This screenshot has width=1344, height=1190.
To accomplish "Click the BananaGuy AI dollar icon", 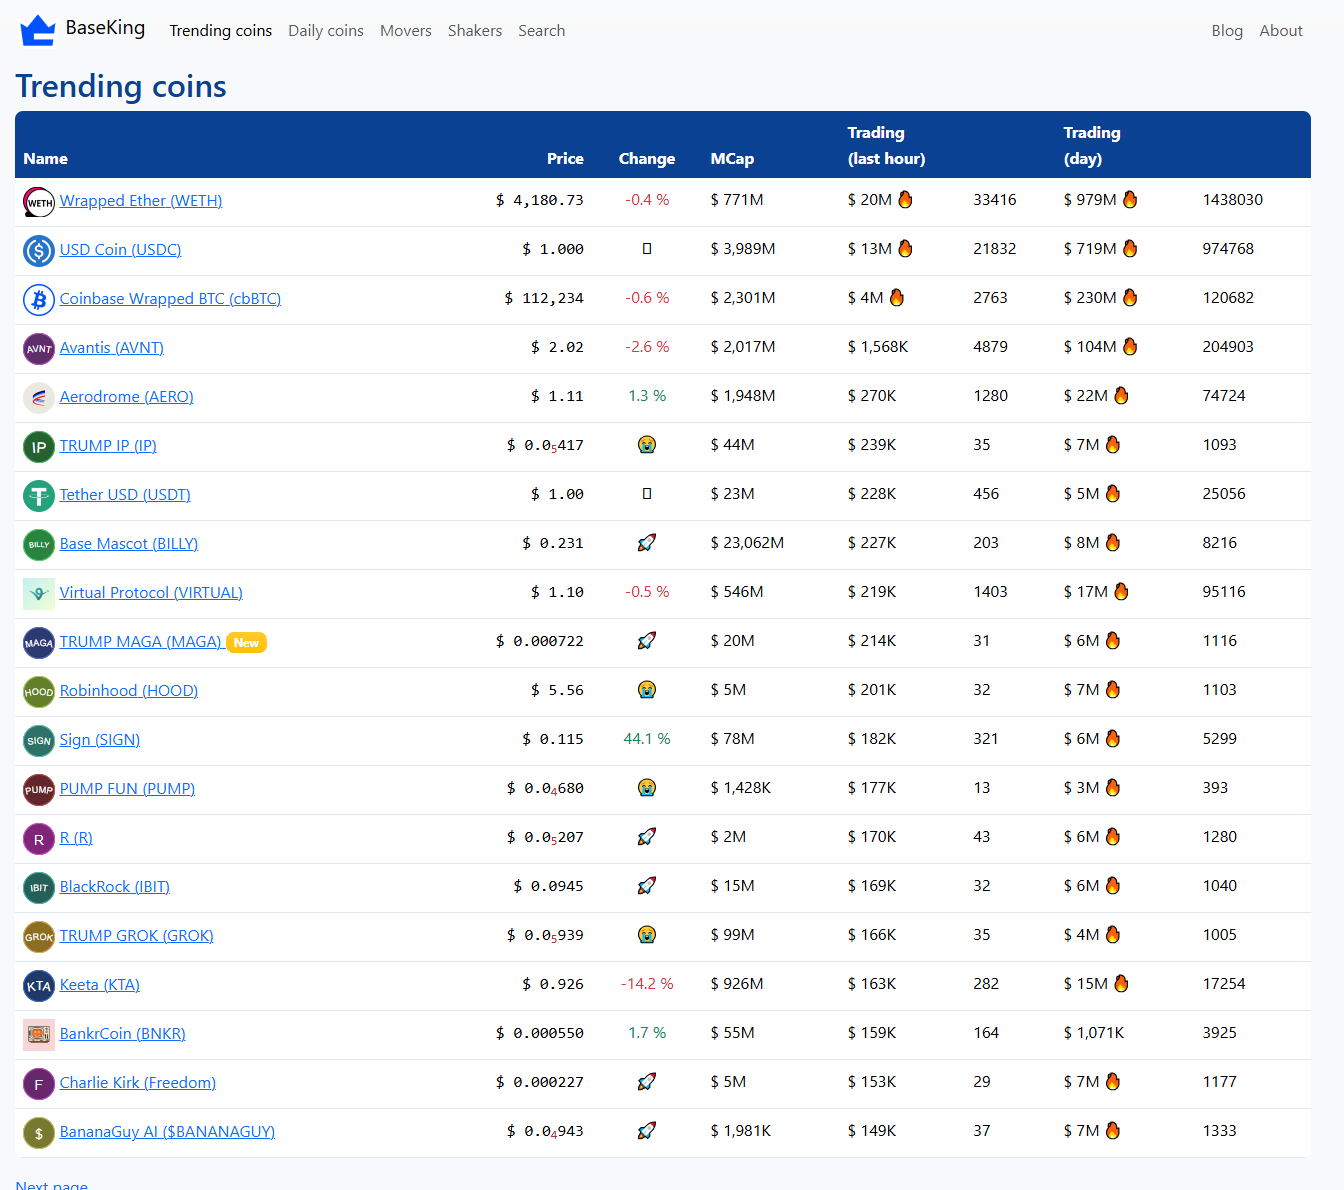I will (39, 1133).
